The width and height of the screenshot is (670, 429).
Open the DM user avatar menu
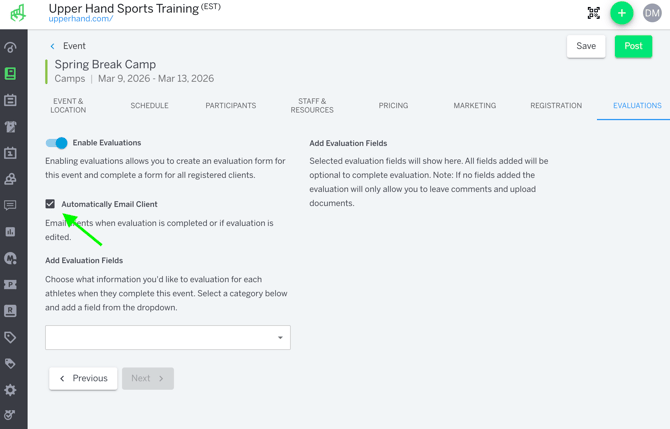tap(652, 13)
